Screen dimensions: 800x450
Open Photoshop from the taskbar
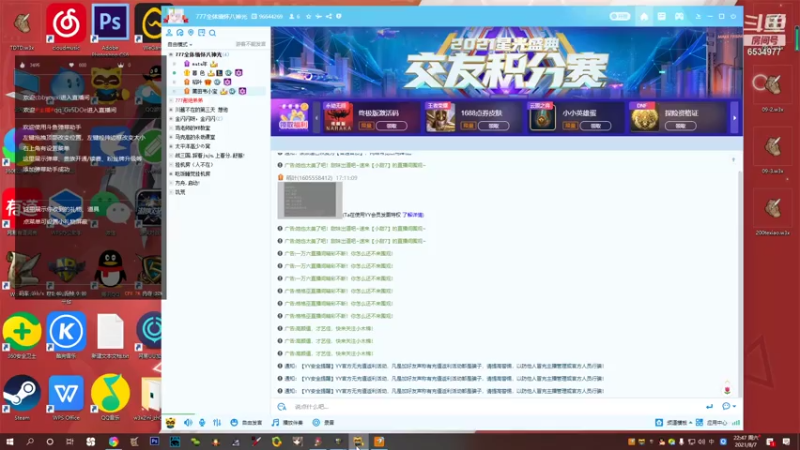154,441
